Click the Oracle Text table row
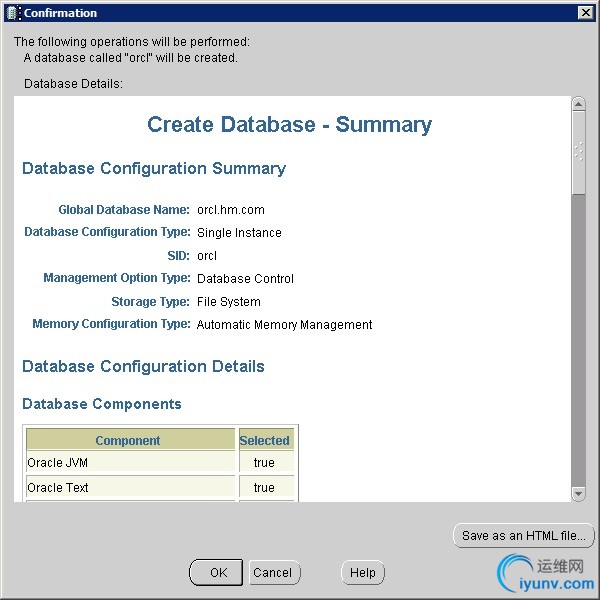 click(160, 487)
